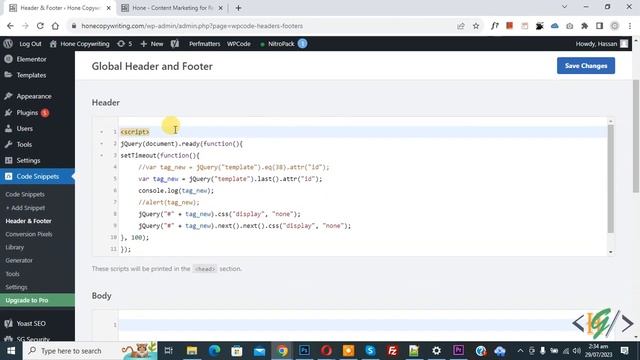
Task: Open the Header & Footer submenu link
Action: (29, 221)
